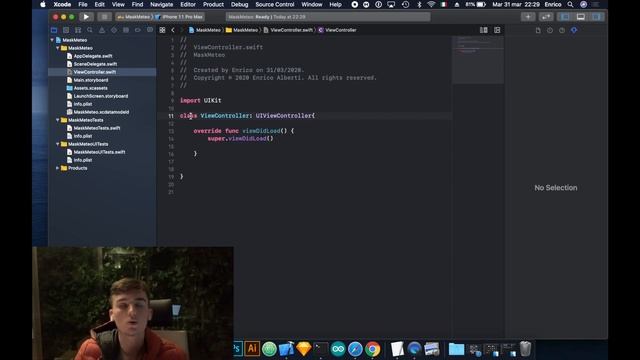Place cursor on the import UIKit line
The image size is (640, 360).
pyautogui.click(x=200, y=100)
